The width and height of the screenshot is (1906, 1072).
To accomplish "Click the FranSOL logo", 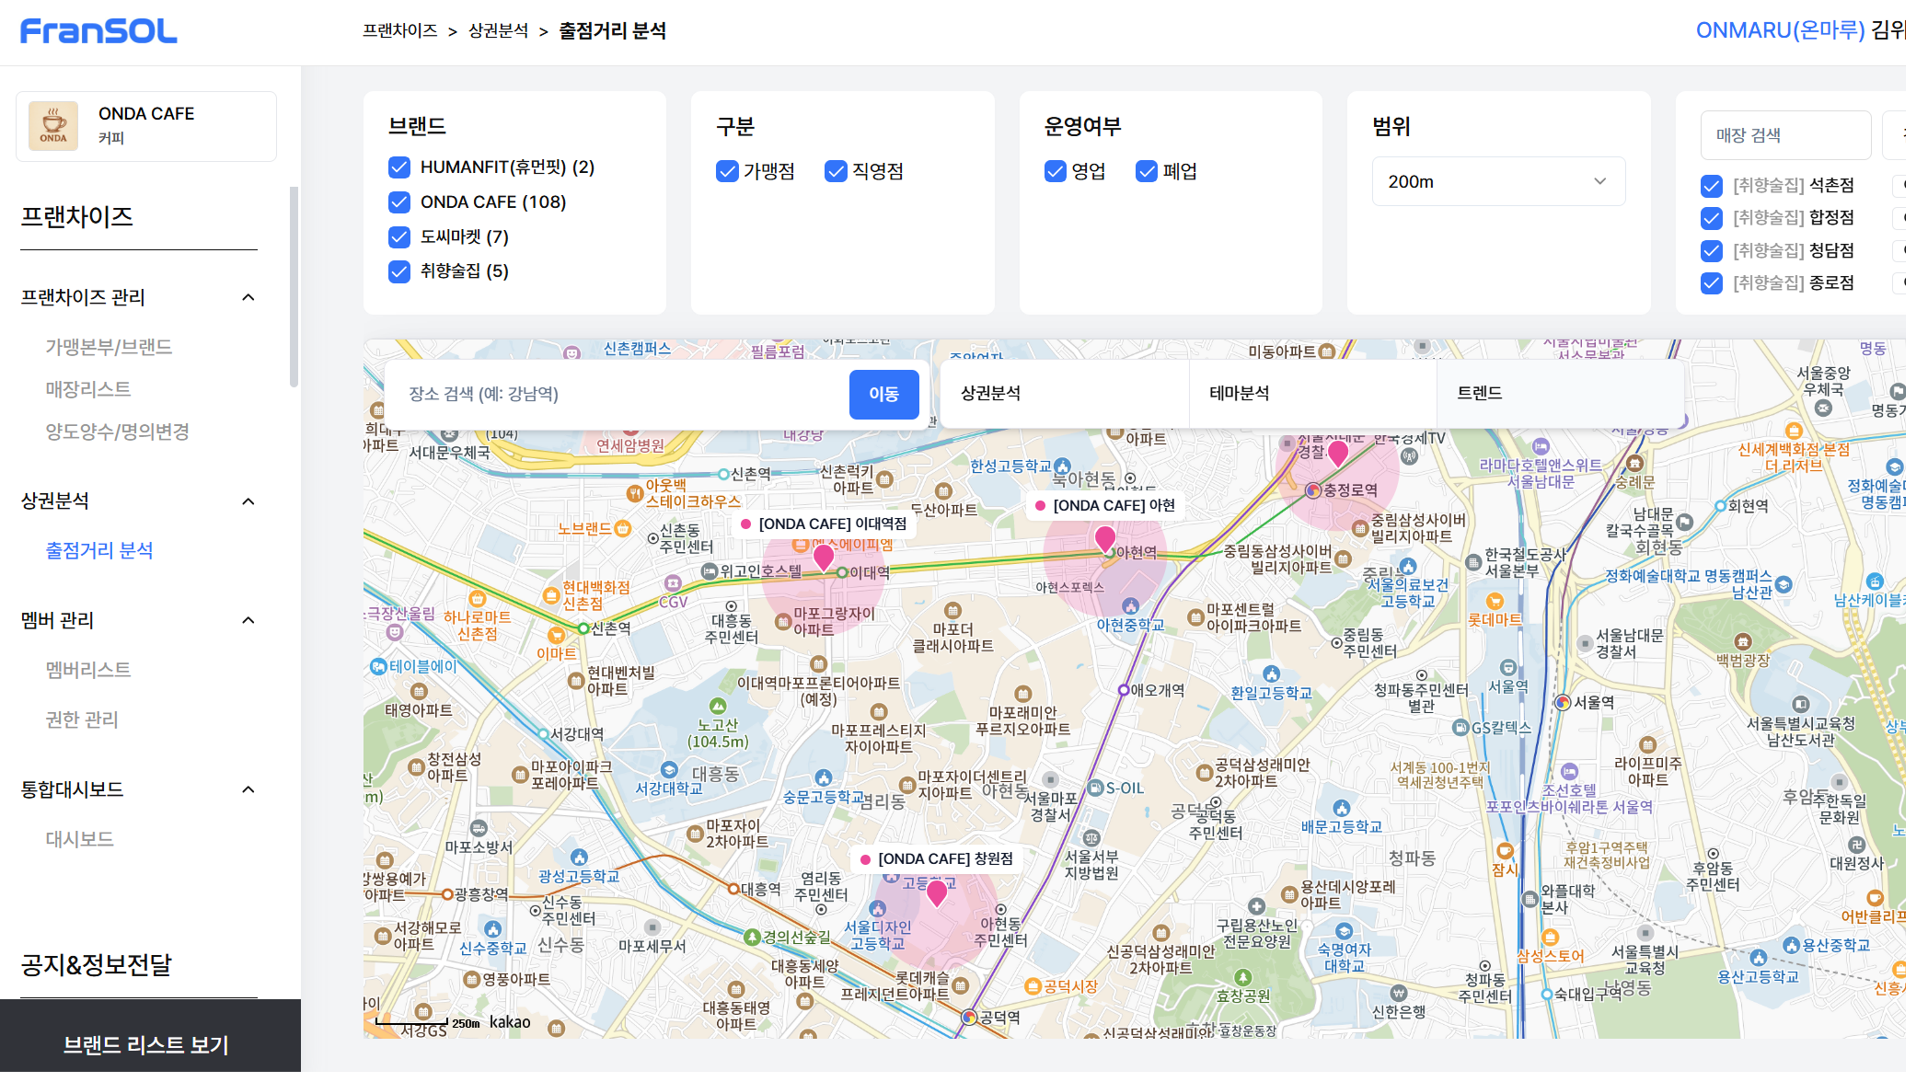I will coord(99,31).
